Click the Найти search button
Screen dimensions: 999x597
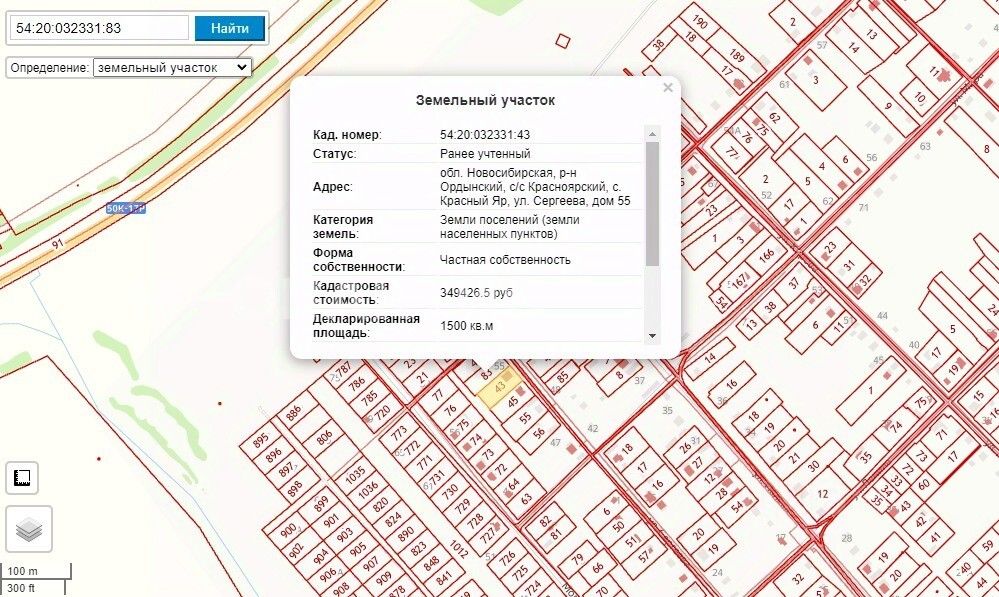click(229, 29)
